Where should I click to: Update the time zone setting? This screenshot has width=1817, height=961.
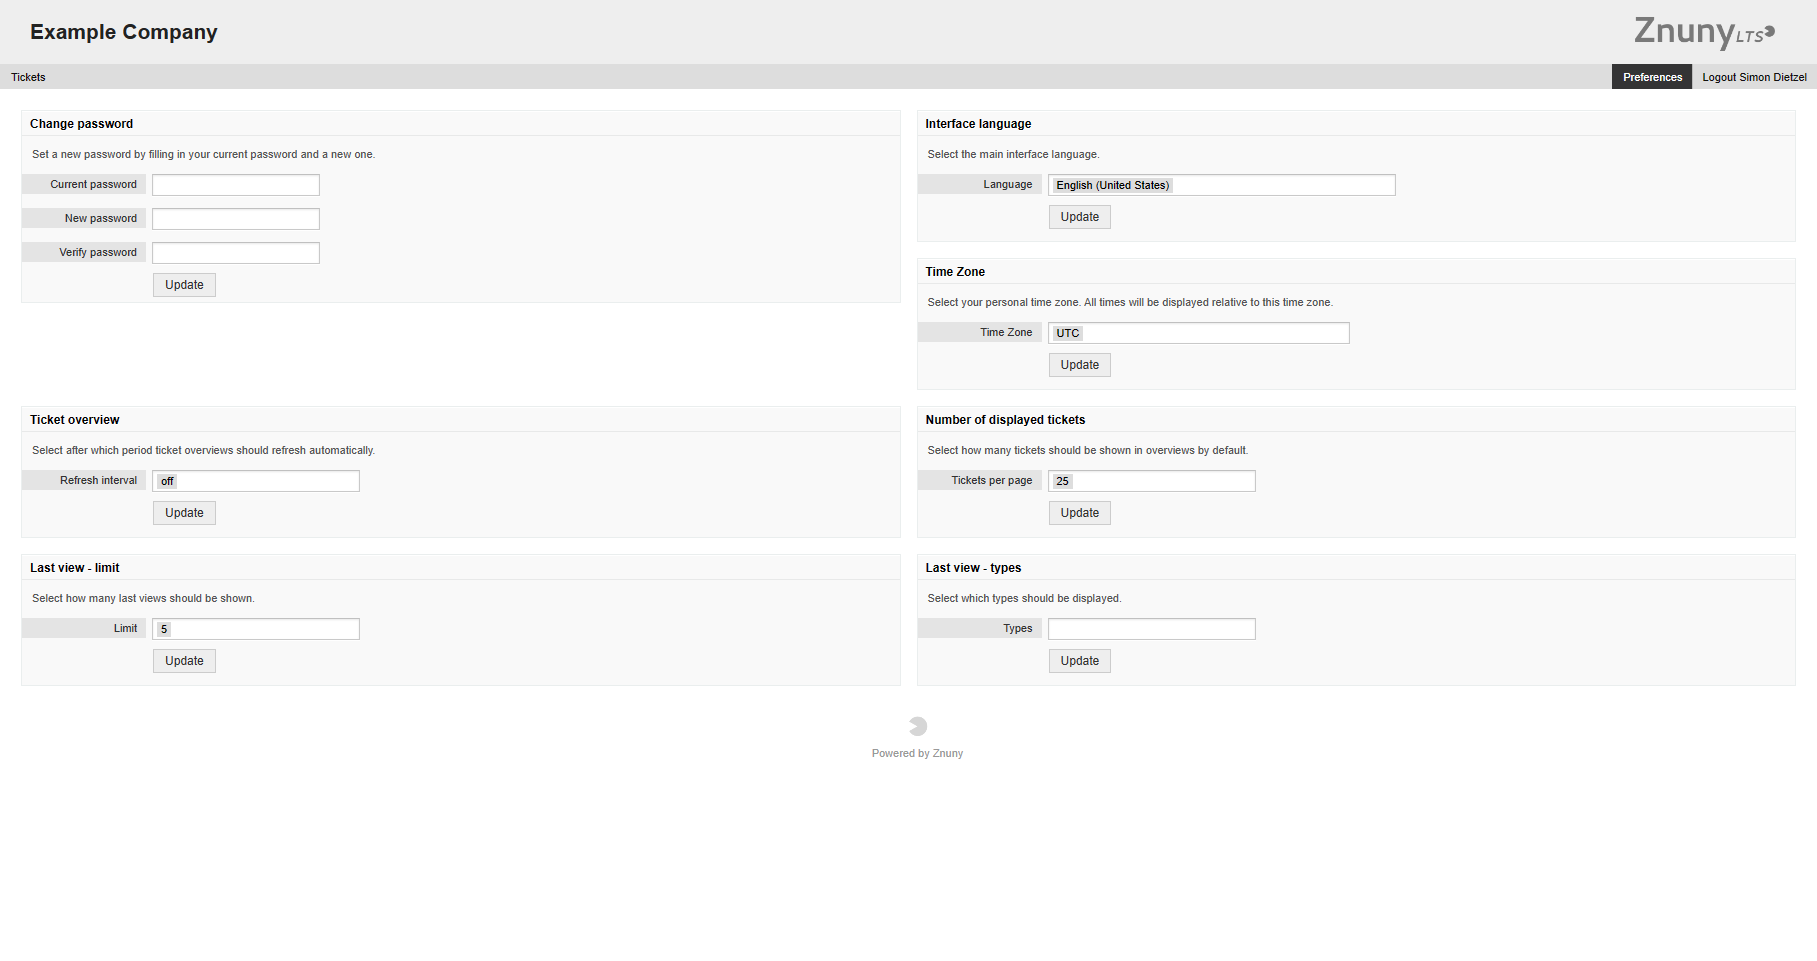tap(1079, 365)
